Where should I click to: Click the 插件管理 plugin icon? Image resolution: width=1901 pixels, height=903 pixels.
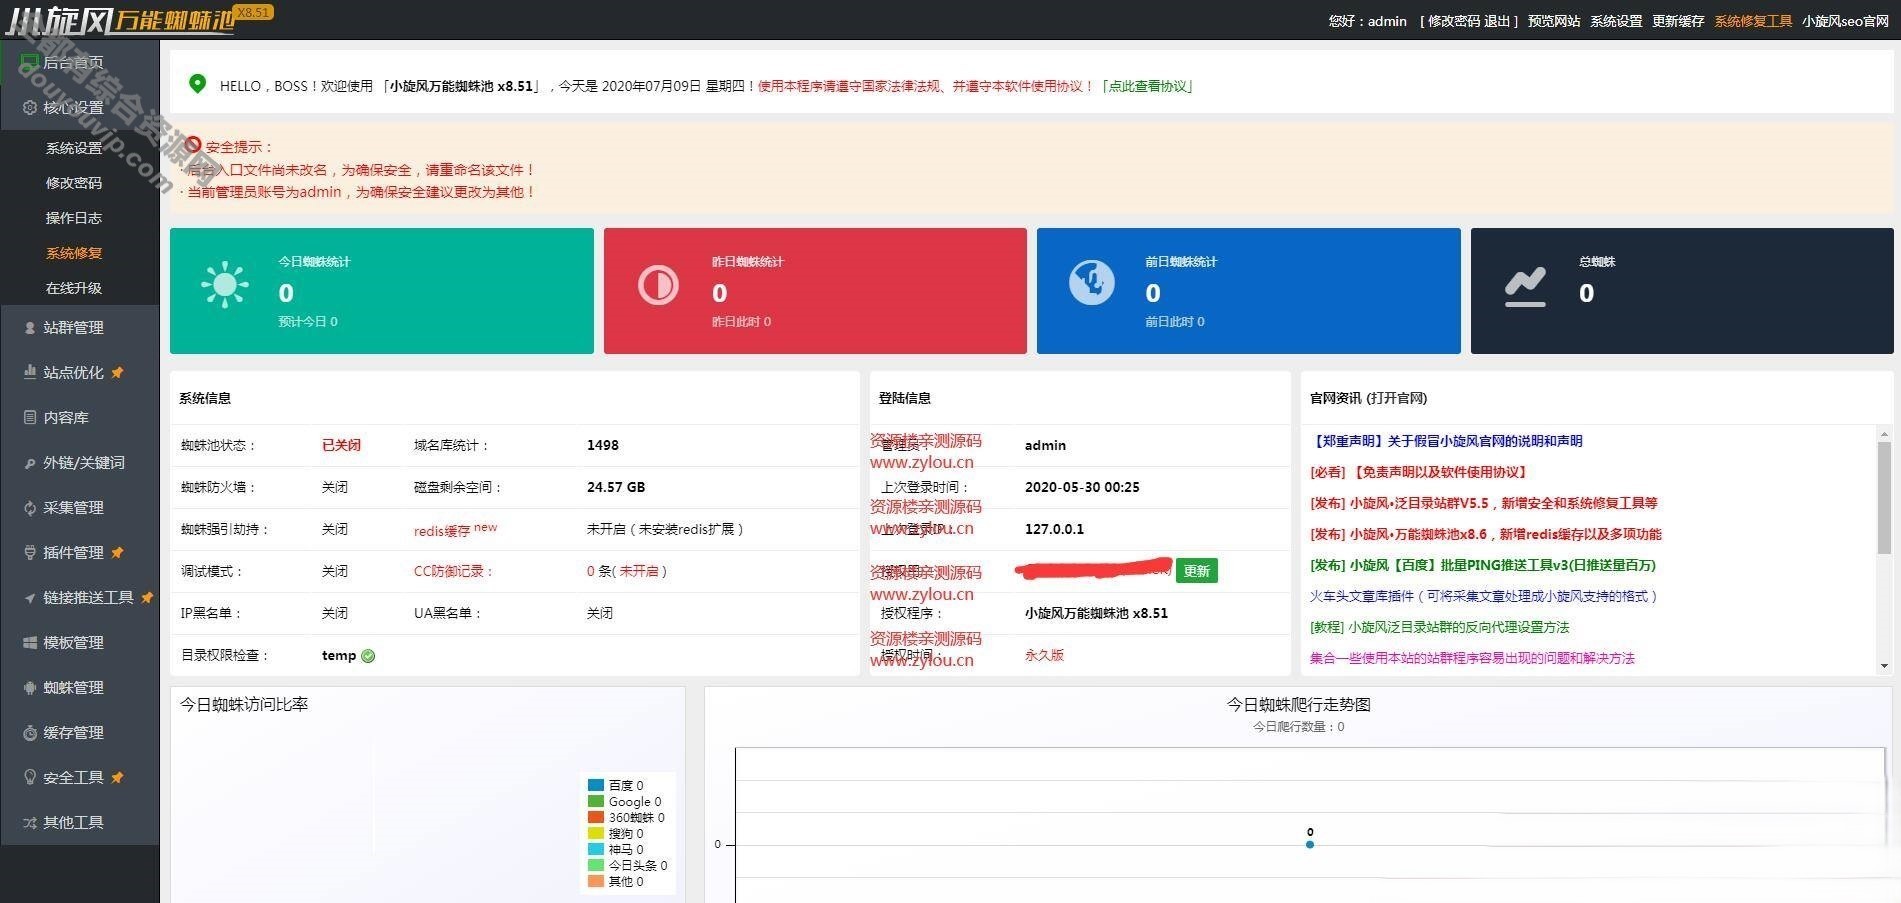30,552
